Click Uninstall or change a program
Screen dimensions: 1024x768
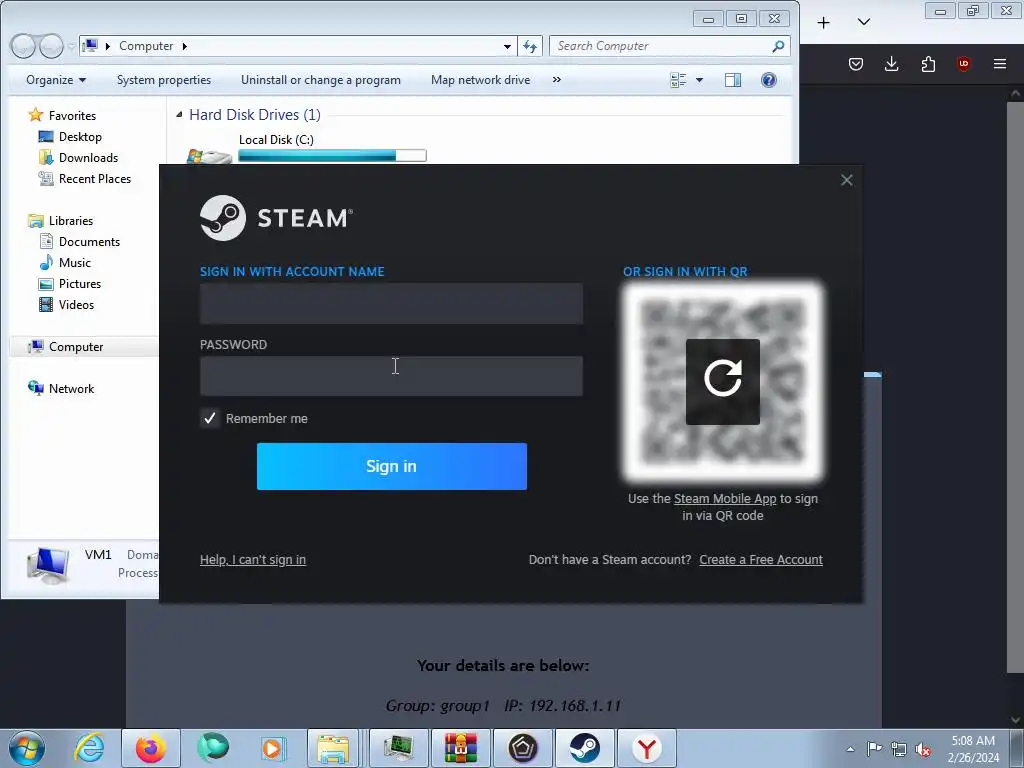321,80
